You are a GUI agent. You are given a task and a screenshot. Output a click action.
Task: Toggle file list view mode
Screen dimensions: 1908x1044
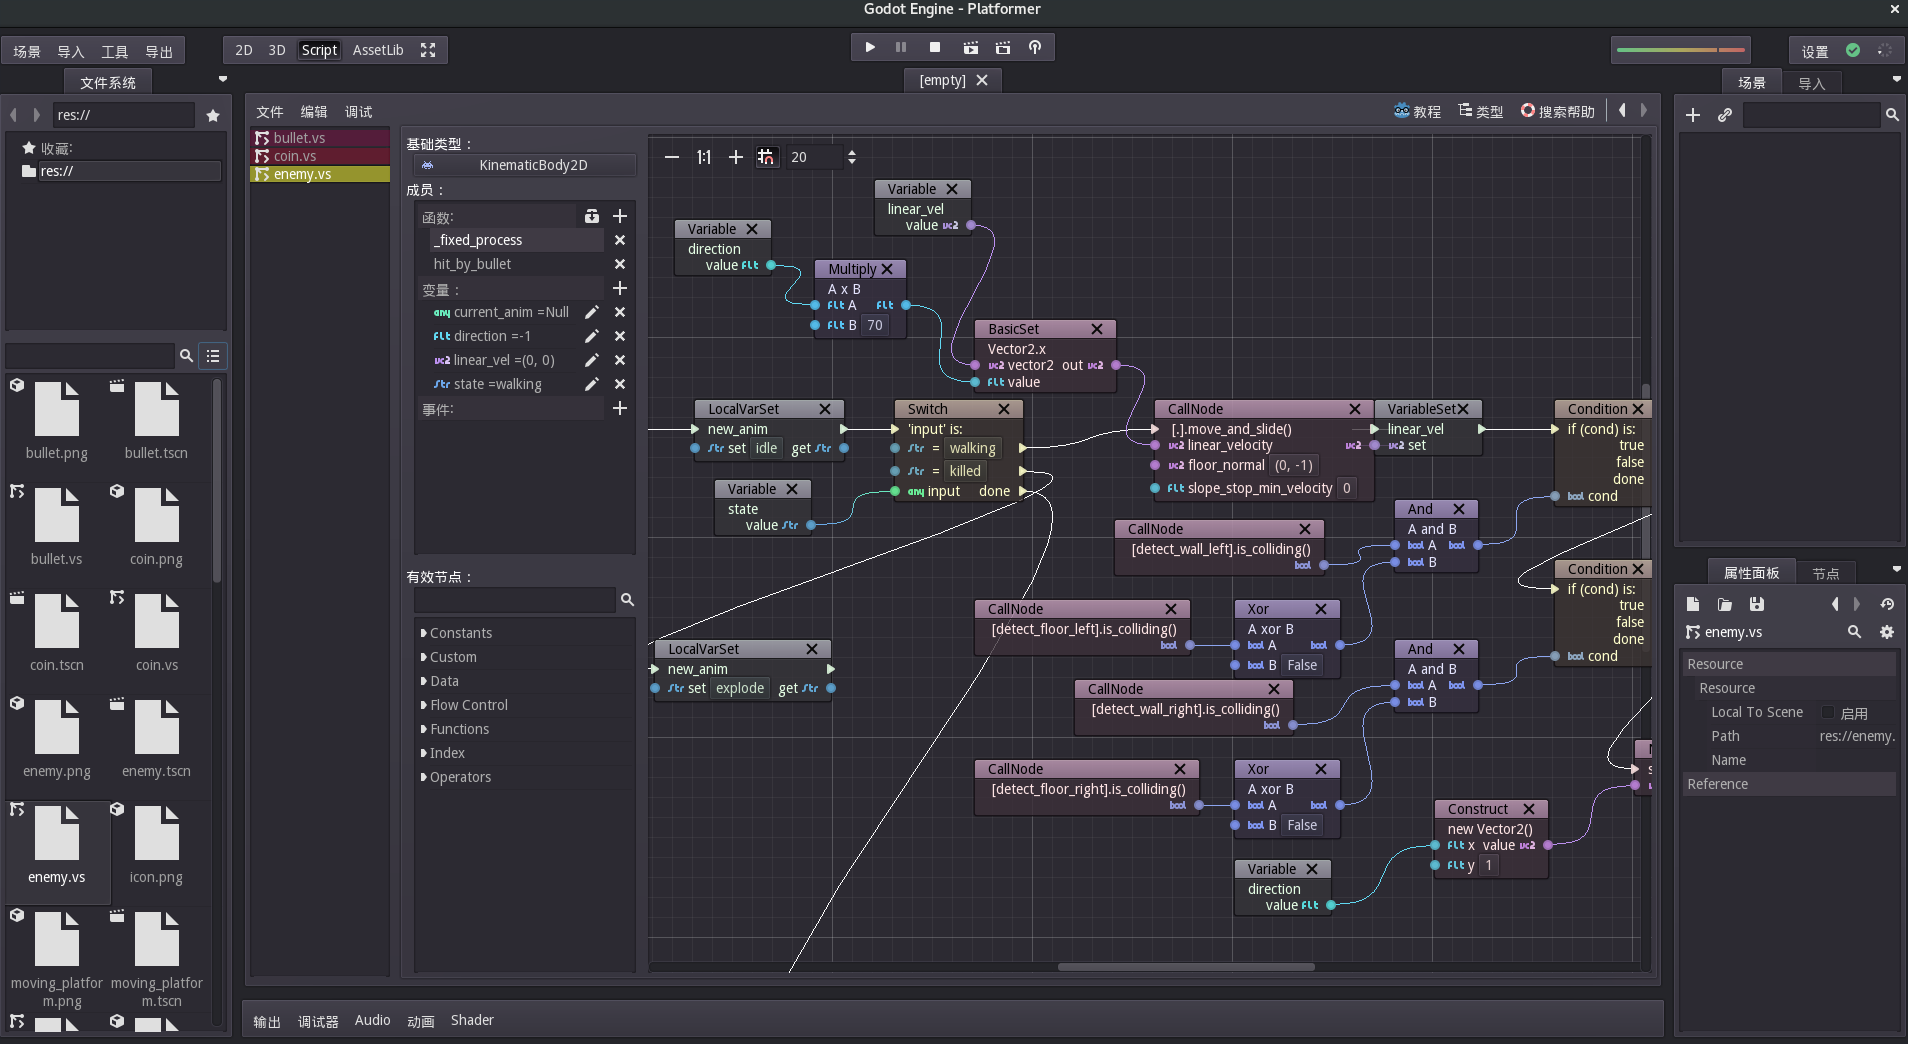point(213,355)
